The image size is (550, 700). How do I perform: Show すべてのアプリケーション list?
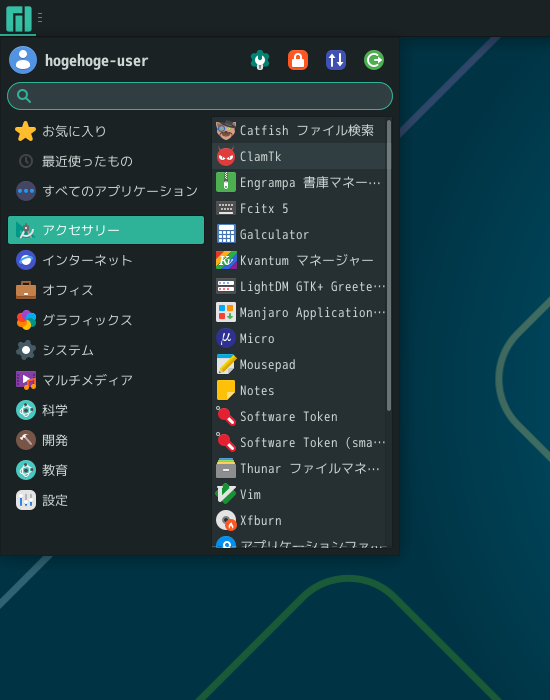tap(106, 191)
